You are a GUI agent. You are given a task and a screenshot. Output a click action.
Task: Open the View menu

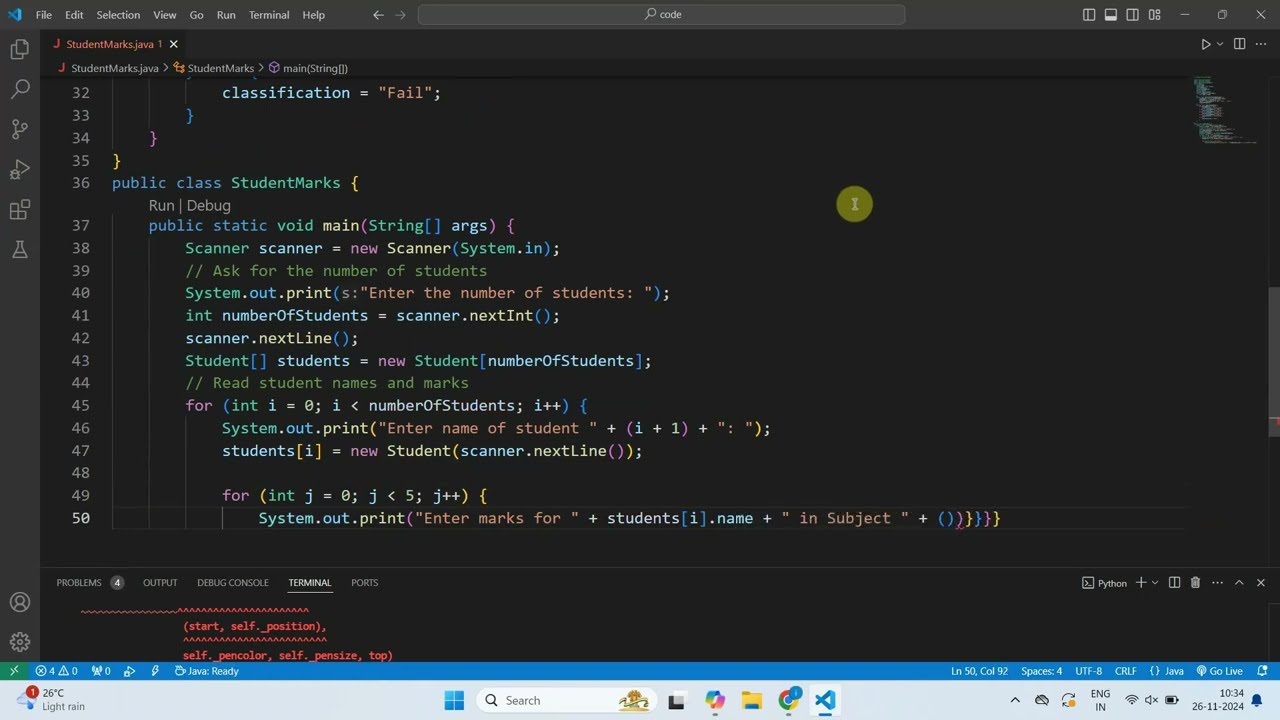point(165,15)
